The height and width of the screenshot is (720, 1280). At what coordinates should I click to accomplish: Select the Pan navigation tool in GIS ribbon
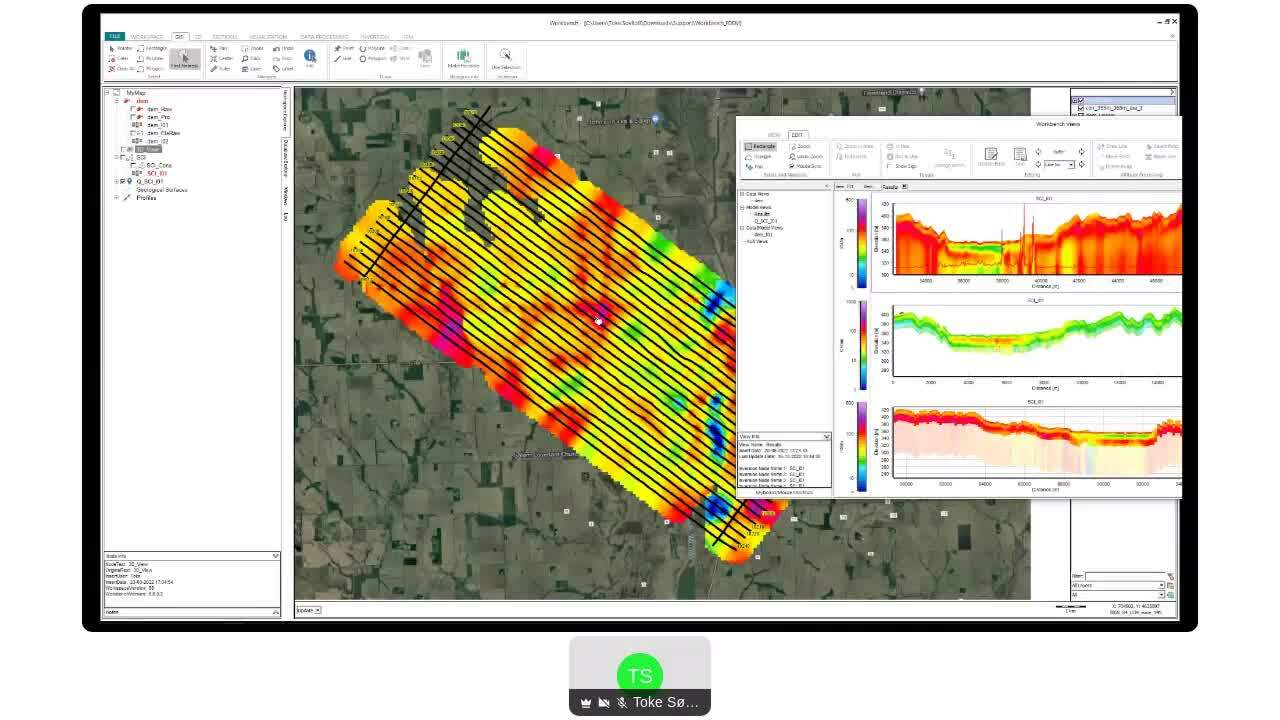(219, 48)
